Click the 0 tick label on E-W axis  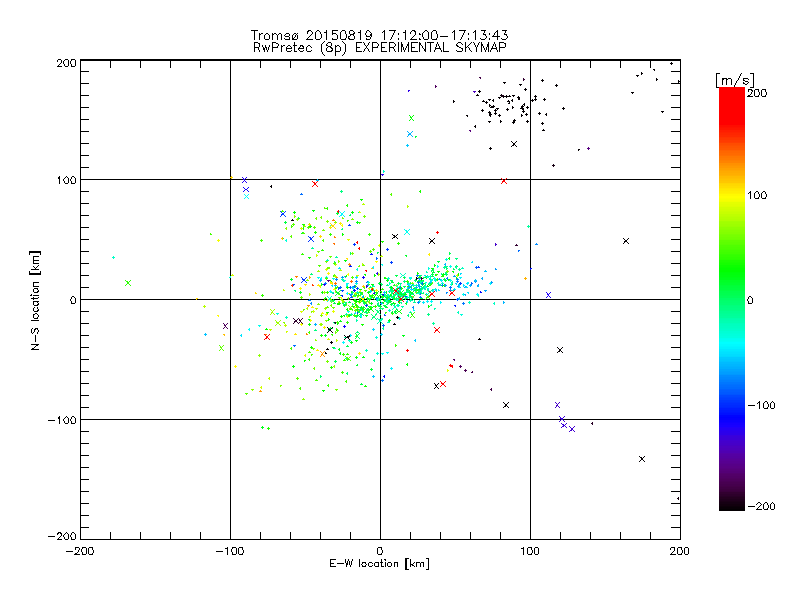(x=380, y=551)
